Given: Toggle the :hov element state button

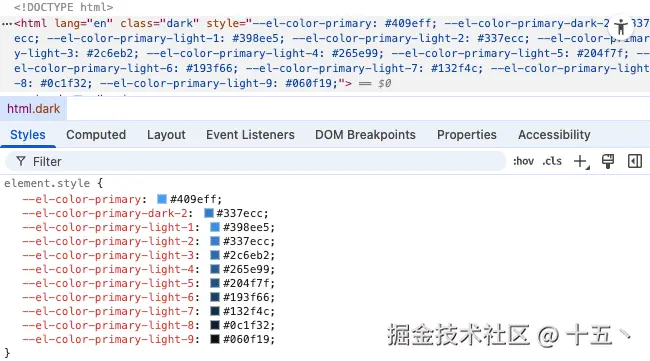Looking at the screenshot, I should click(x=524, y=161).
